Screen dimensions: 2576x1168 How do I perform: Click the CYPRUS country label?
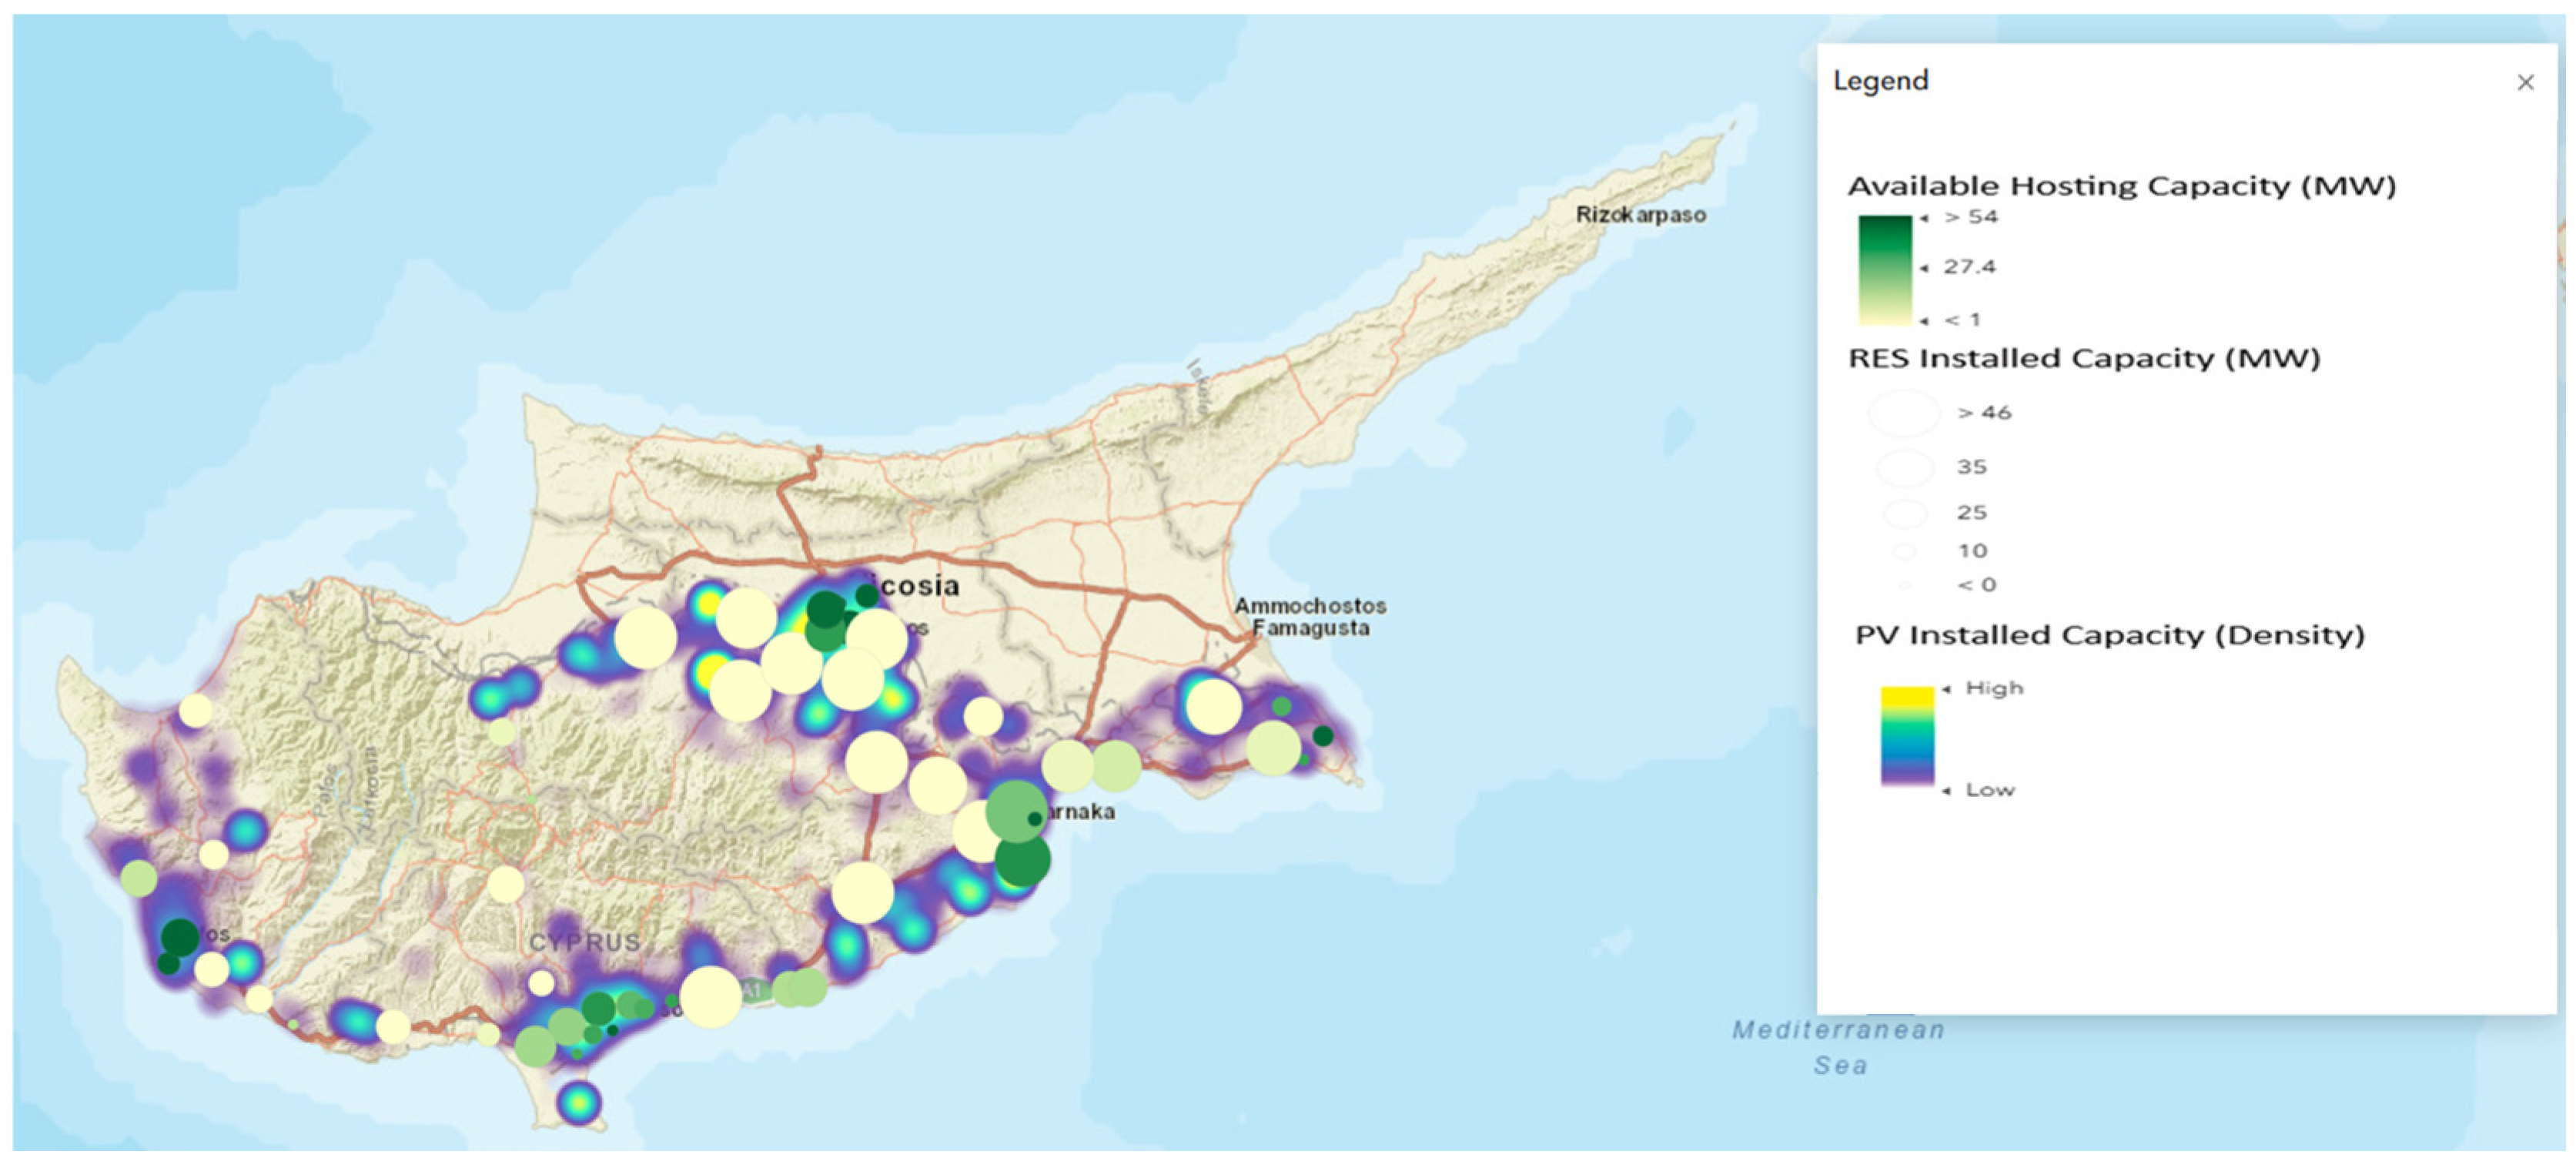click(584, 942)
